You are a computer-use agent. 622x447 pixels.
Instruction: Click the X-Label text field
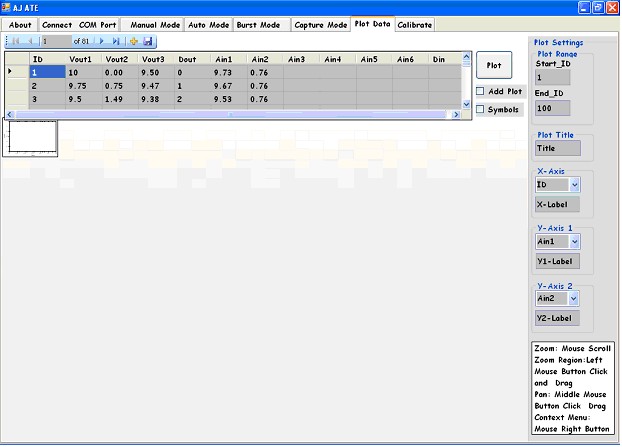(x=557, y=204)
